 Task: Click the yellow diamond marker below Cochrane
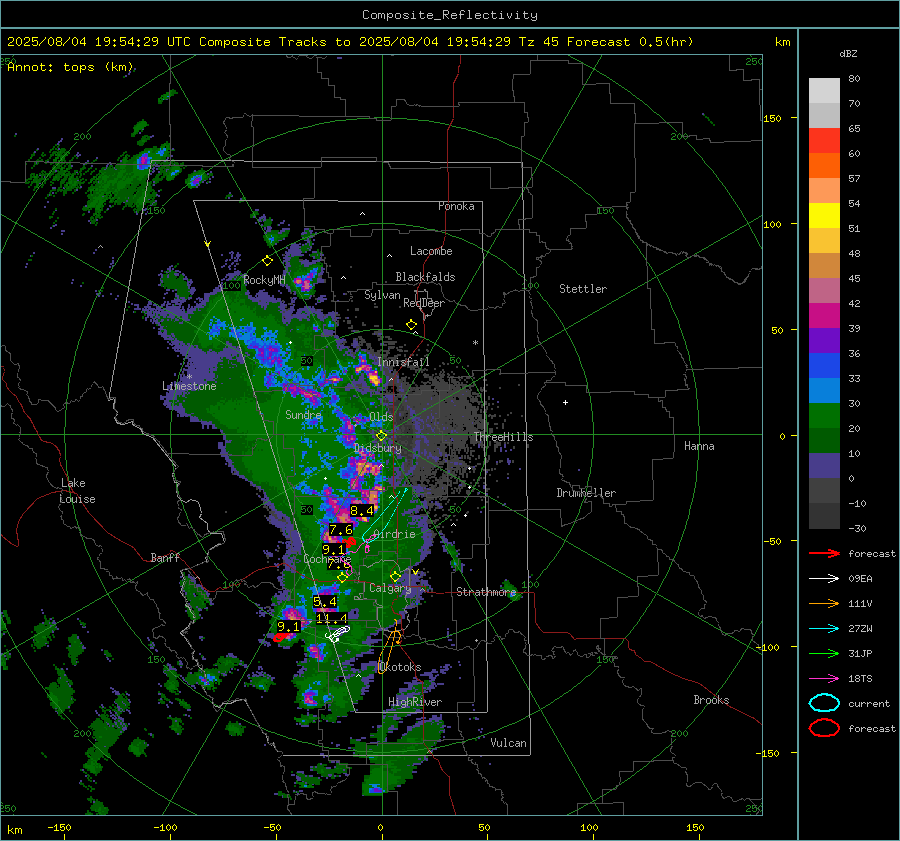click(343, 578)
